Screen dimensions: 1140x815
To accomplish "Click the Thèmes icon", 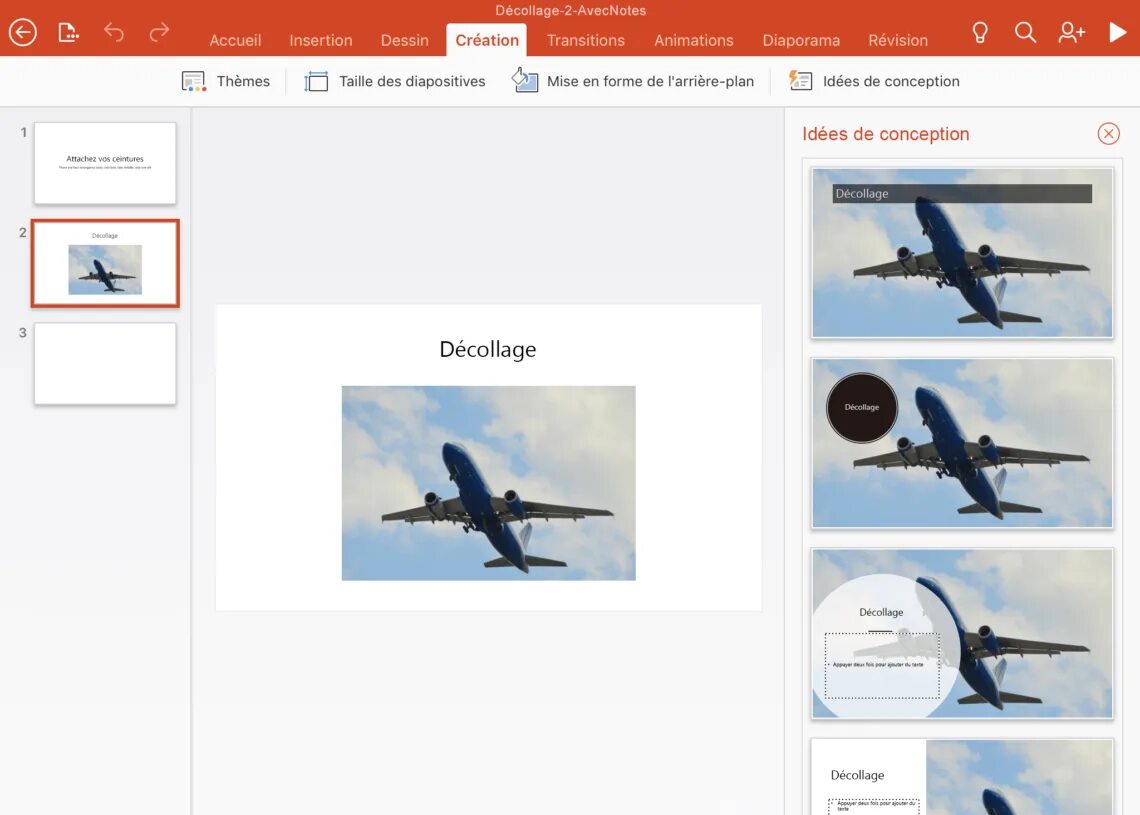I will pyautogui.click(x=193, y=81).
